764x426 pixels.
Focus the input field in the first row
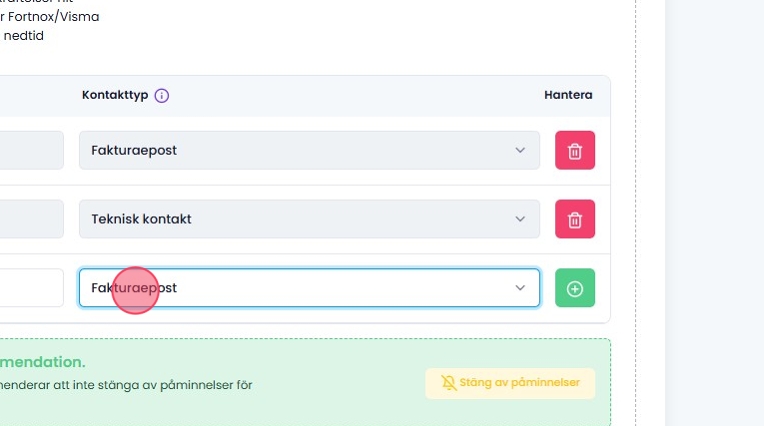pyautogui.click(x=30, y=151)
